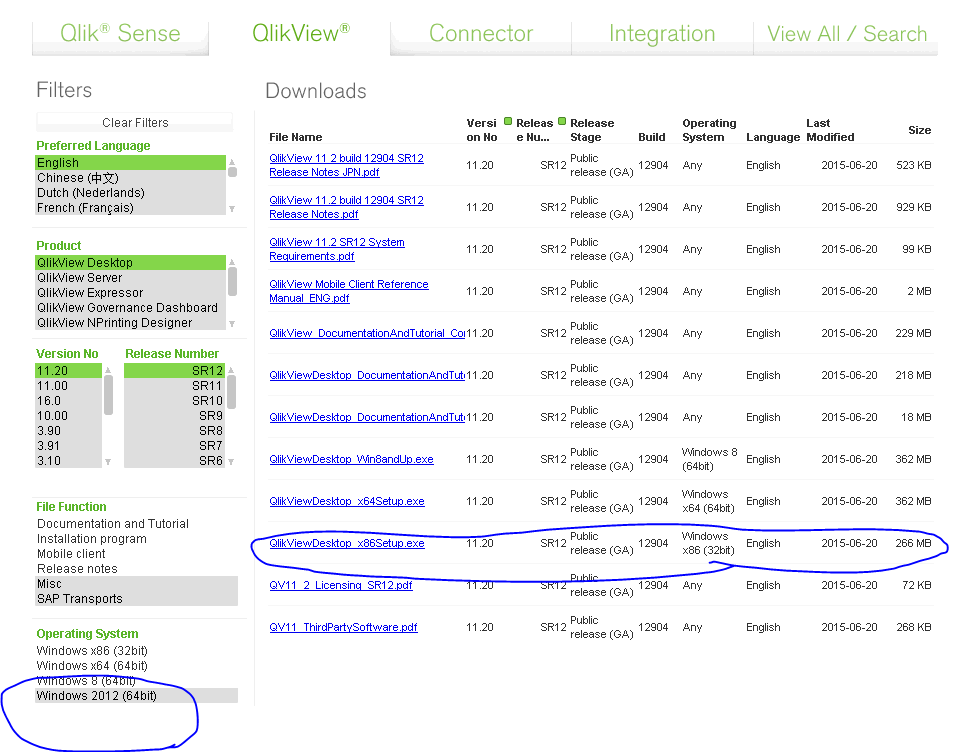Image resolution: width=971 pixels, height=752 pixels.
Task: Select QlikView Desktop product filter
Action: [131, 263]
